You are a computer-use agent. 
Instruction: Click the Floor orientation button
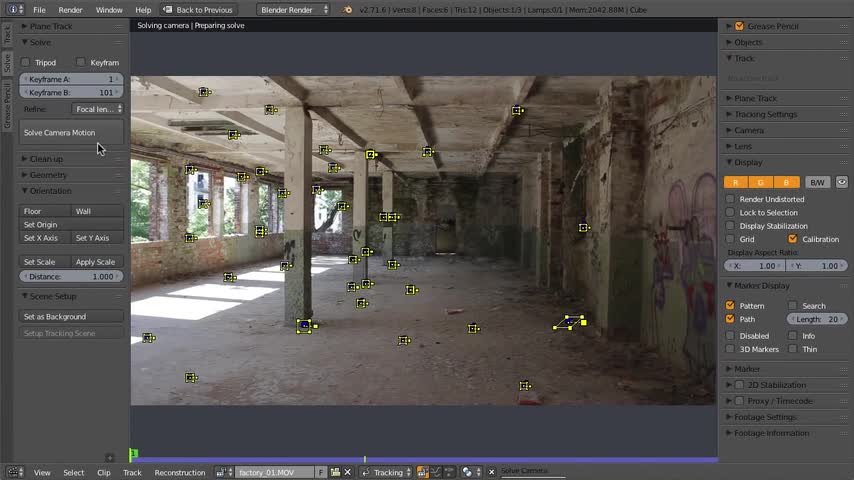point(45,211)
